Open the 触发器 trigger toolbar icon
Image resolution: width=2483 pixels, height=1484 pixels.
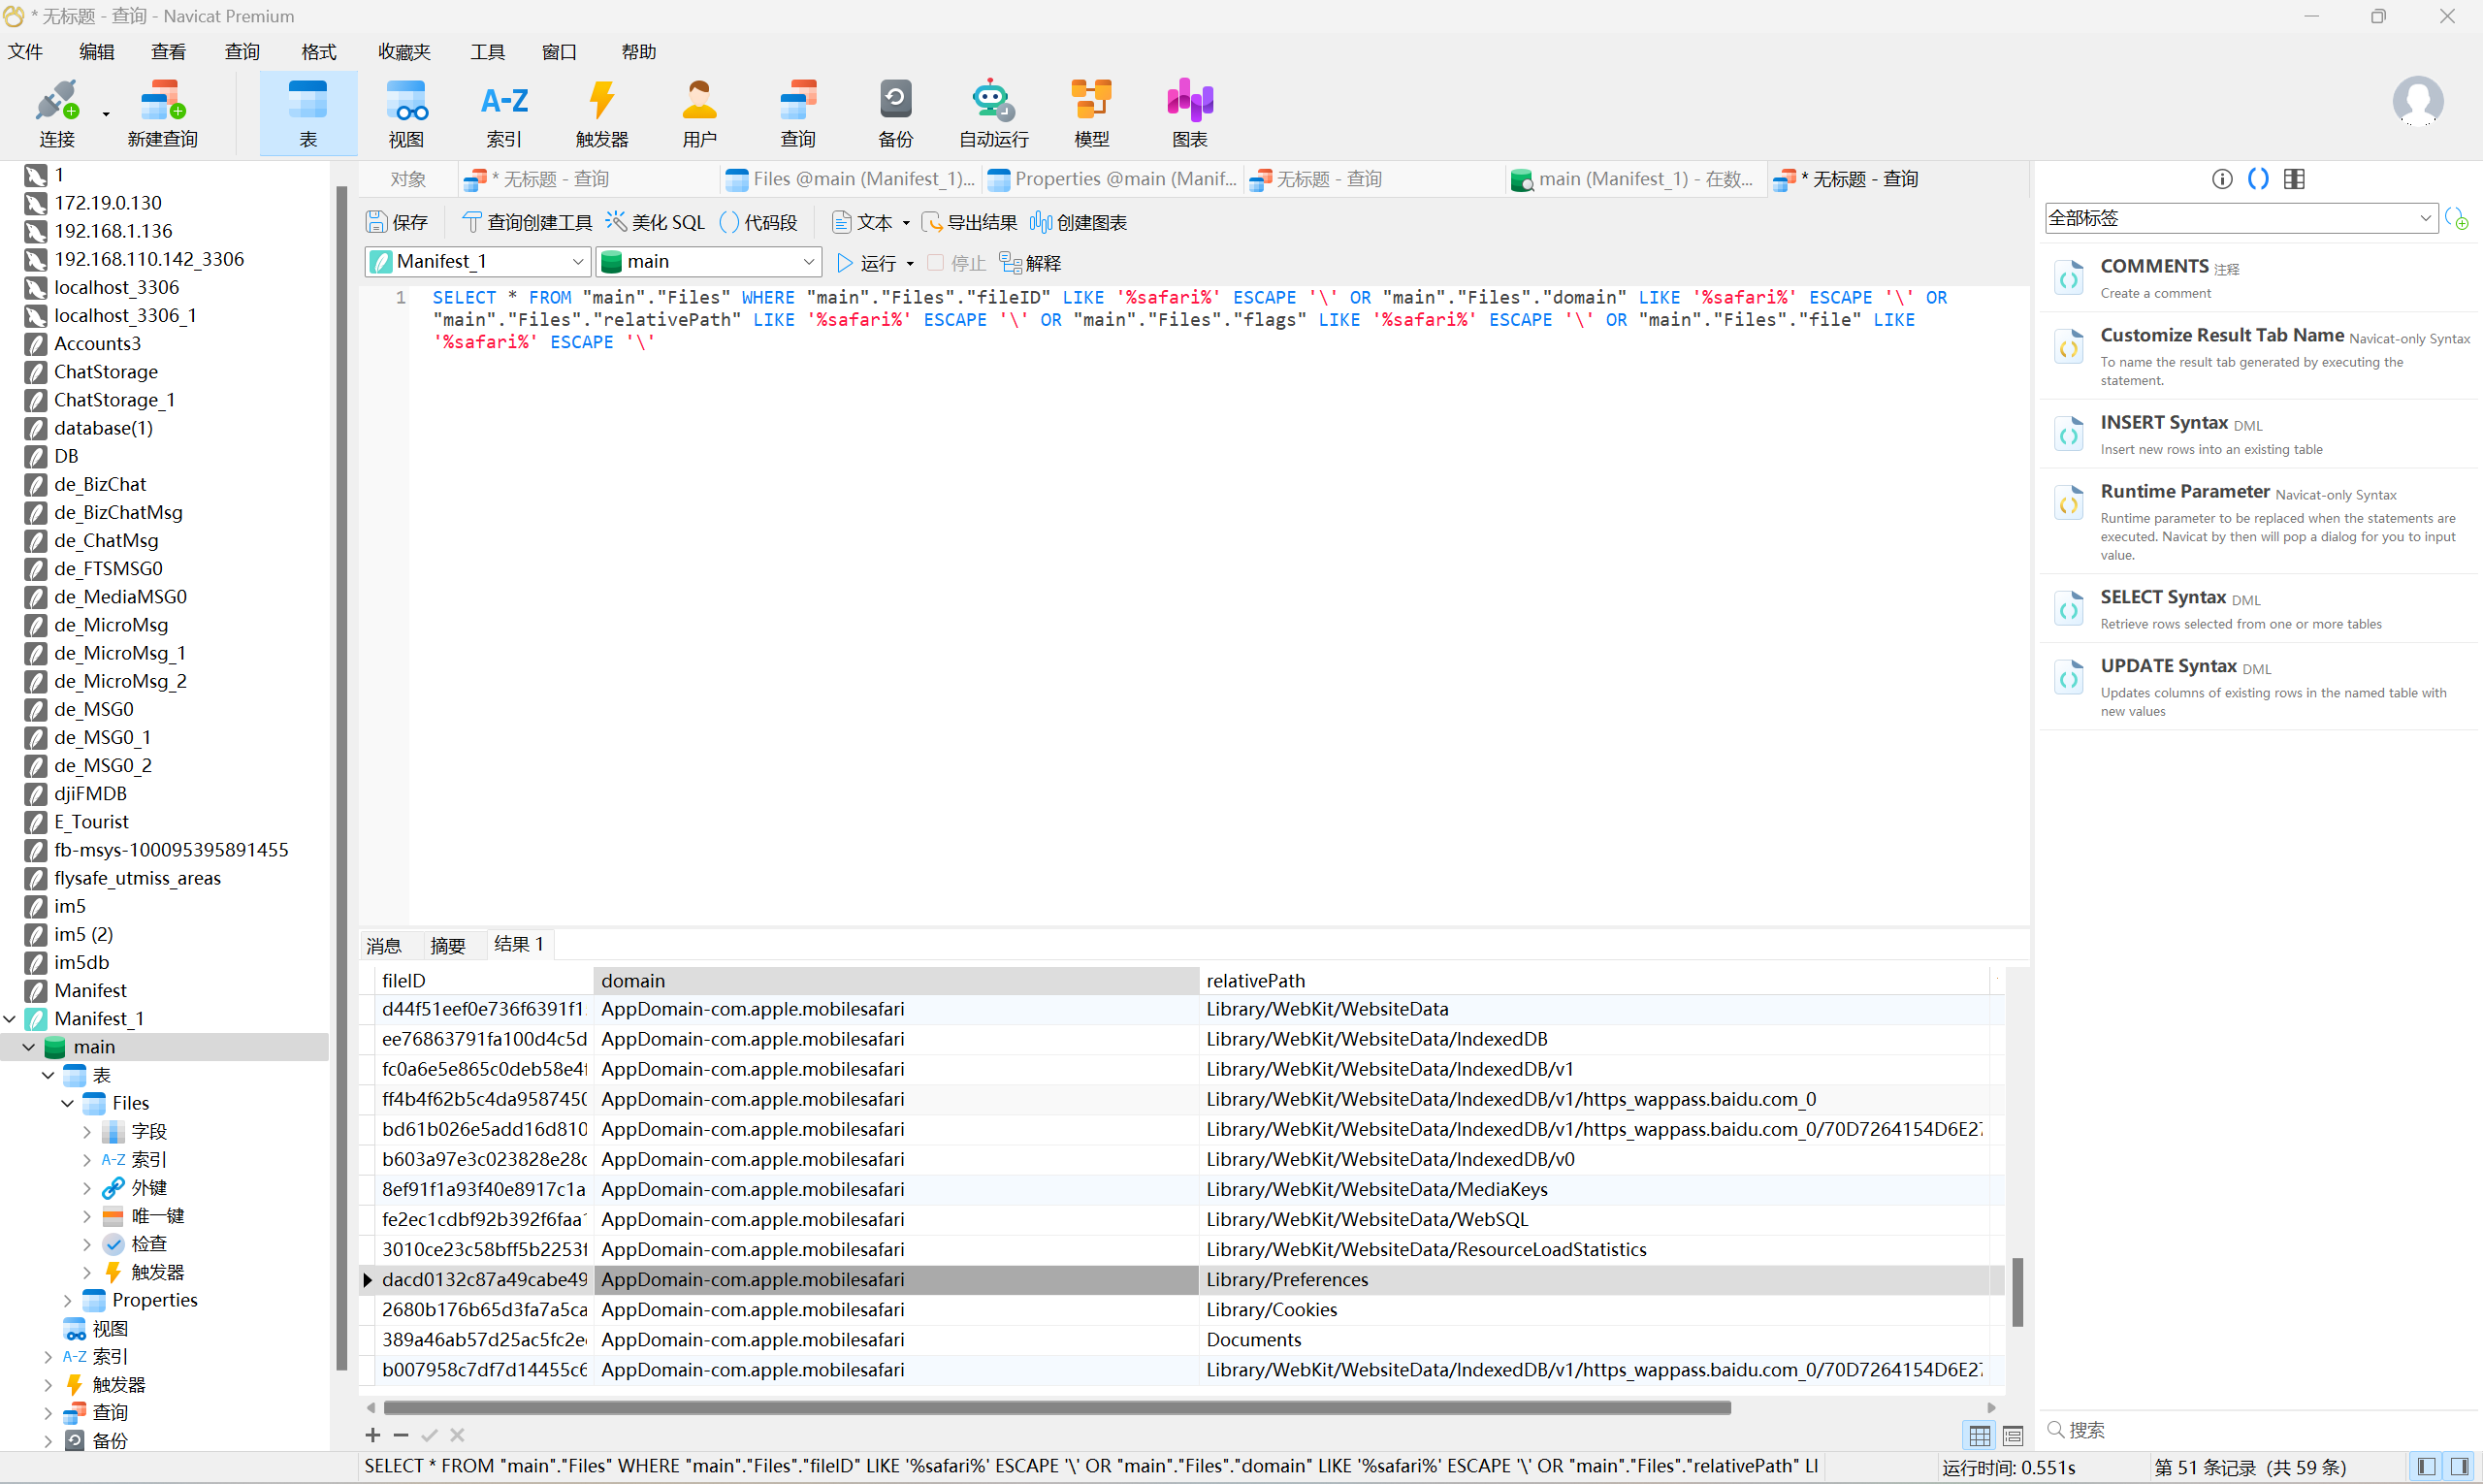602,114
